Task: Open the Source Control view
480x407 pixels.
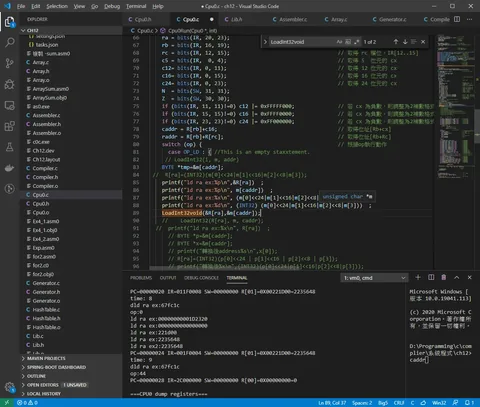Action: [10, 63]
